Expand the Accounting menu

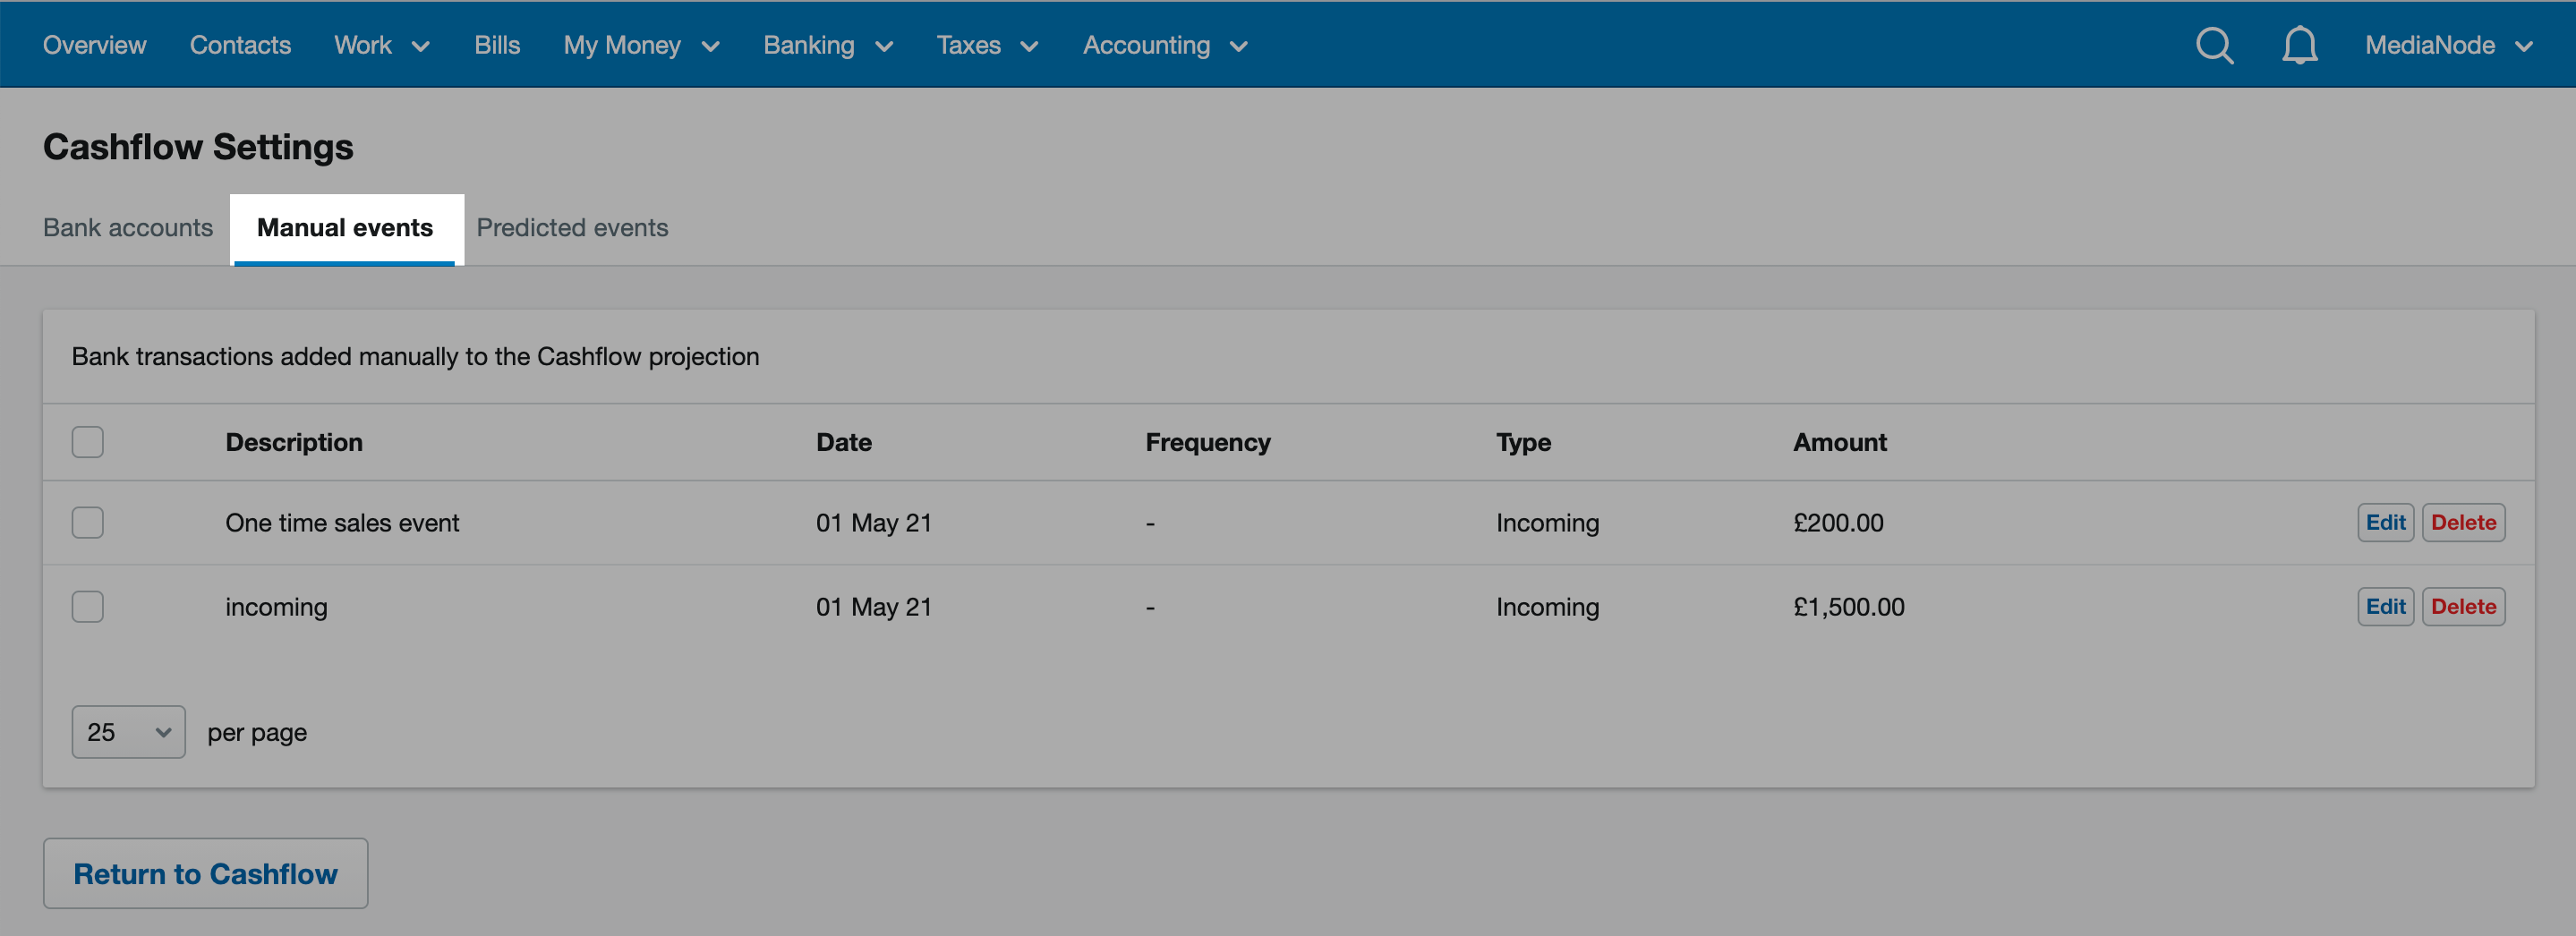pos(1165,45)
